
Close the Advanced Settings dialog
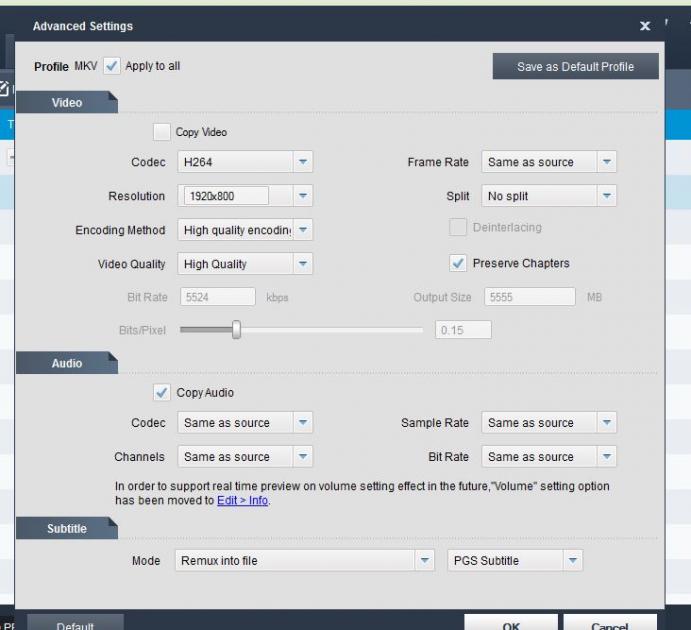[x=645, y=27]
